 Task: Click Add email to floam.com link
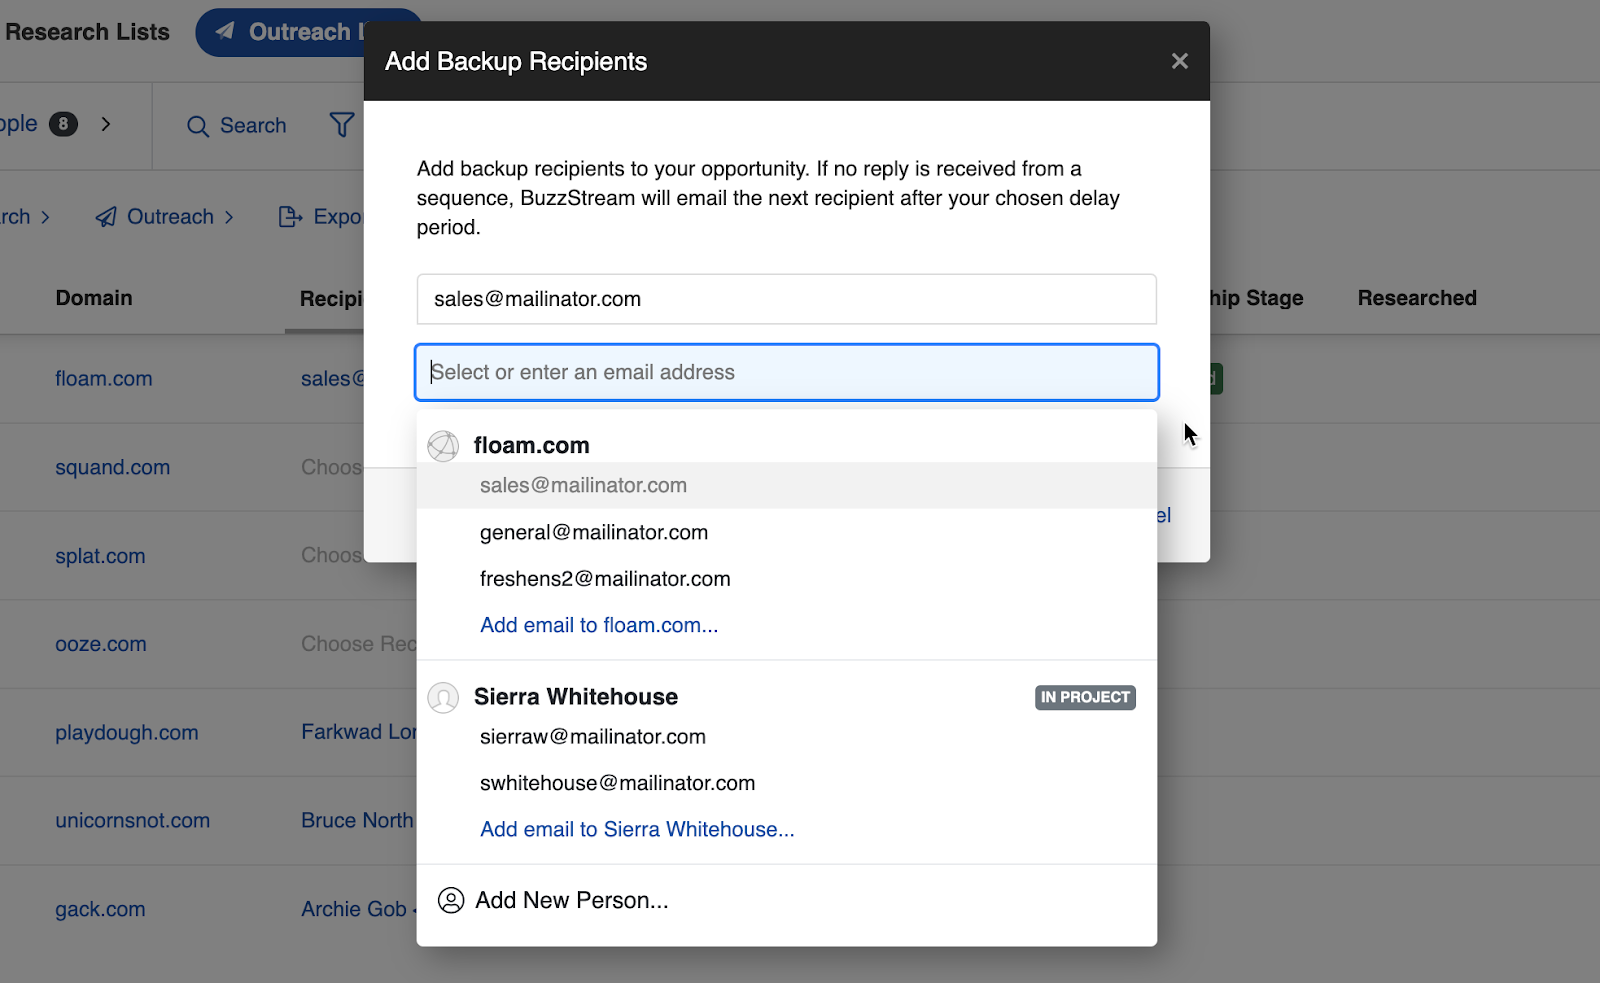click(599, 625)
